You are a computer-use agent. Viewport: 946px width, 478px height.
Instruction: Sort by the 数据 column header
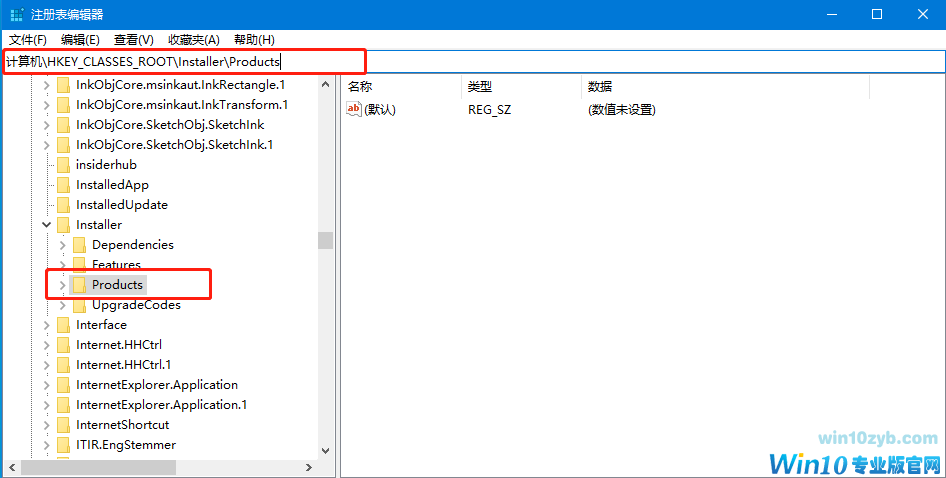click(725, 87)
